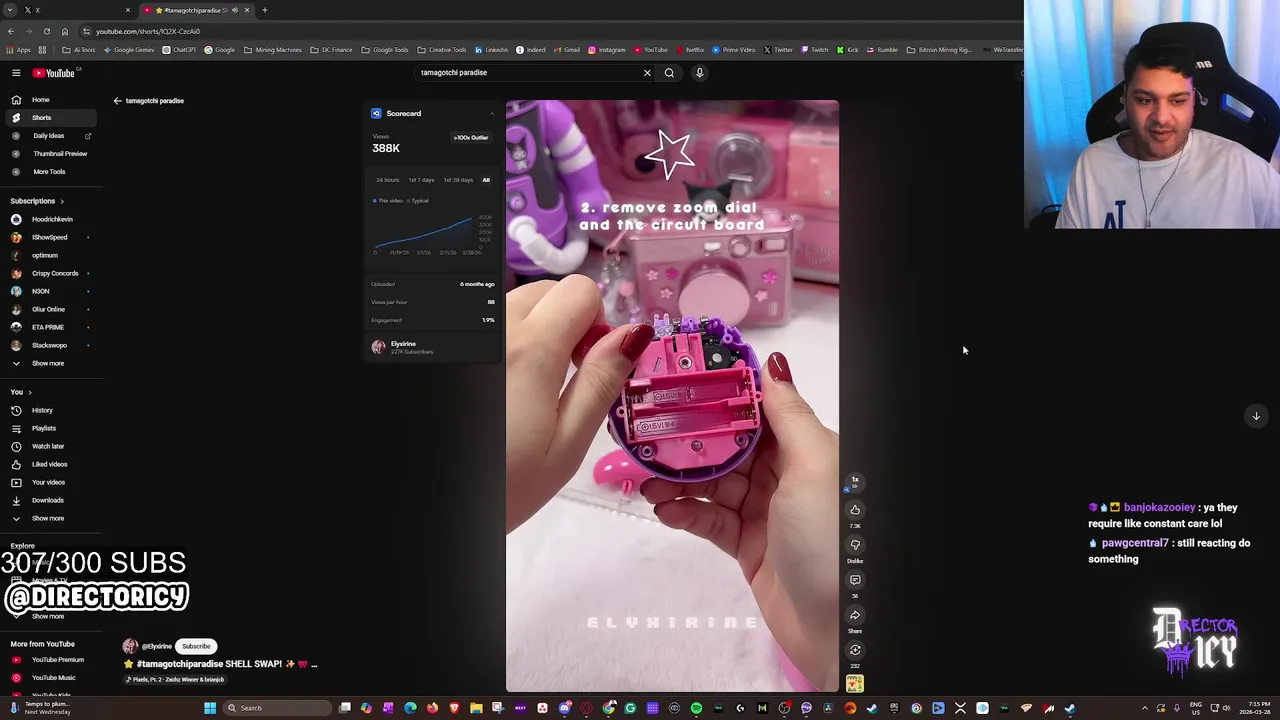
Task: Open the Google Gemini bookmark
Action: pos(128,50)
